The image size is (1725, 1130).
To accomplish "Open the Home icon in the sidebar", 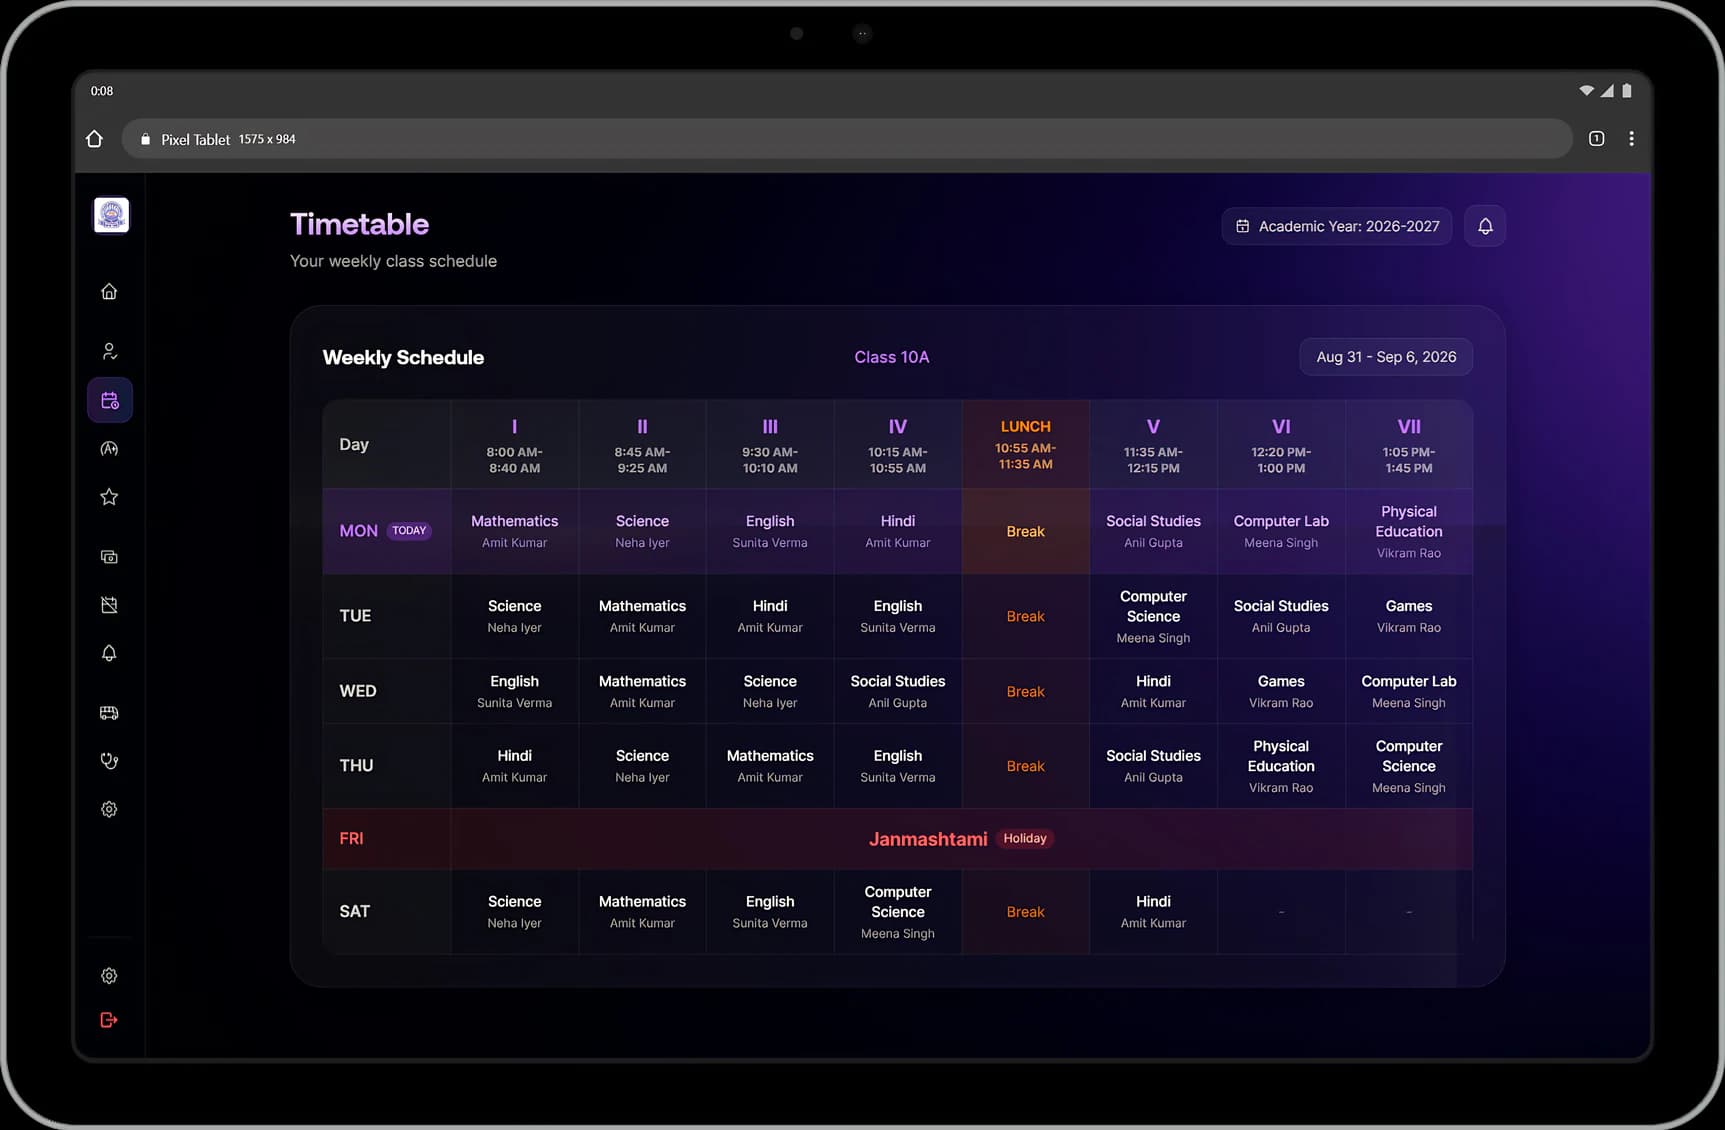I will (x=109, y=292).
